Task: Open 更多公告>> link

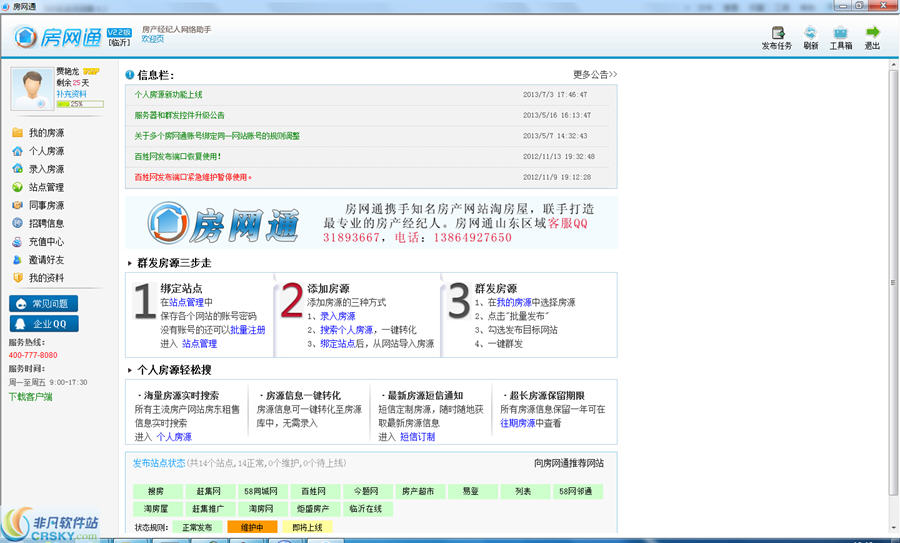Action: pos(595,75)
